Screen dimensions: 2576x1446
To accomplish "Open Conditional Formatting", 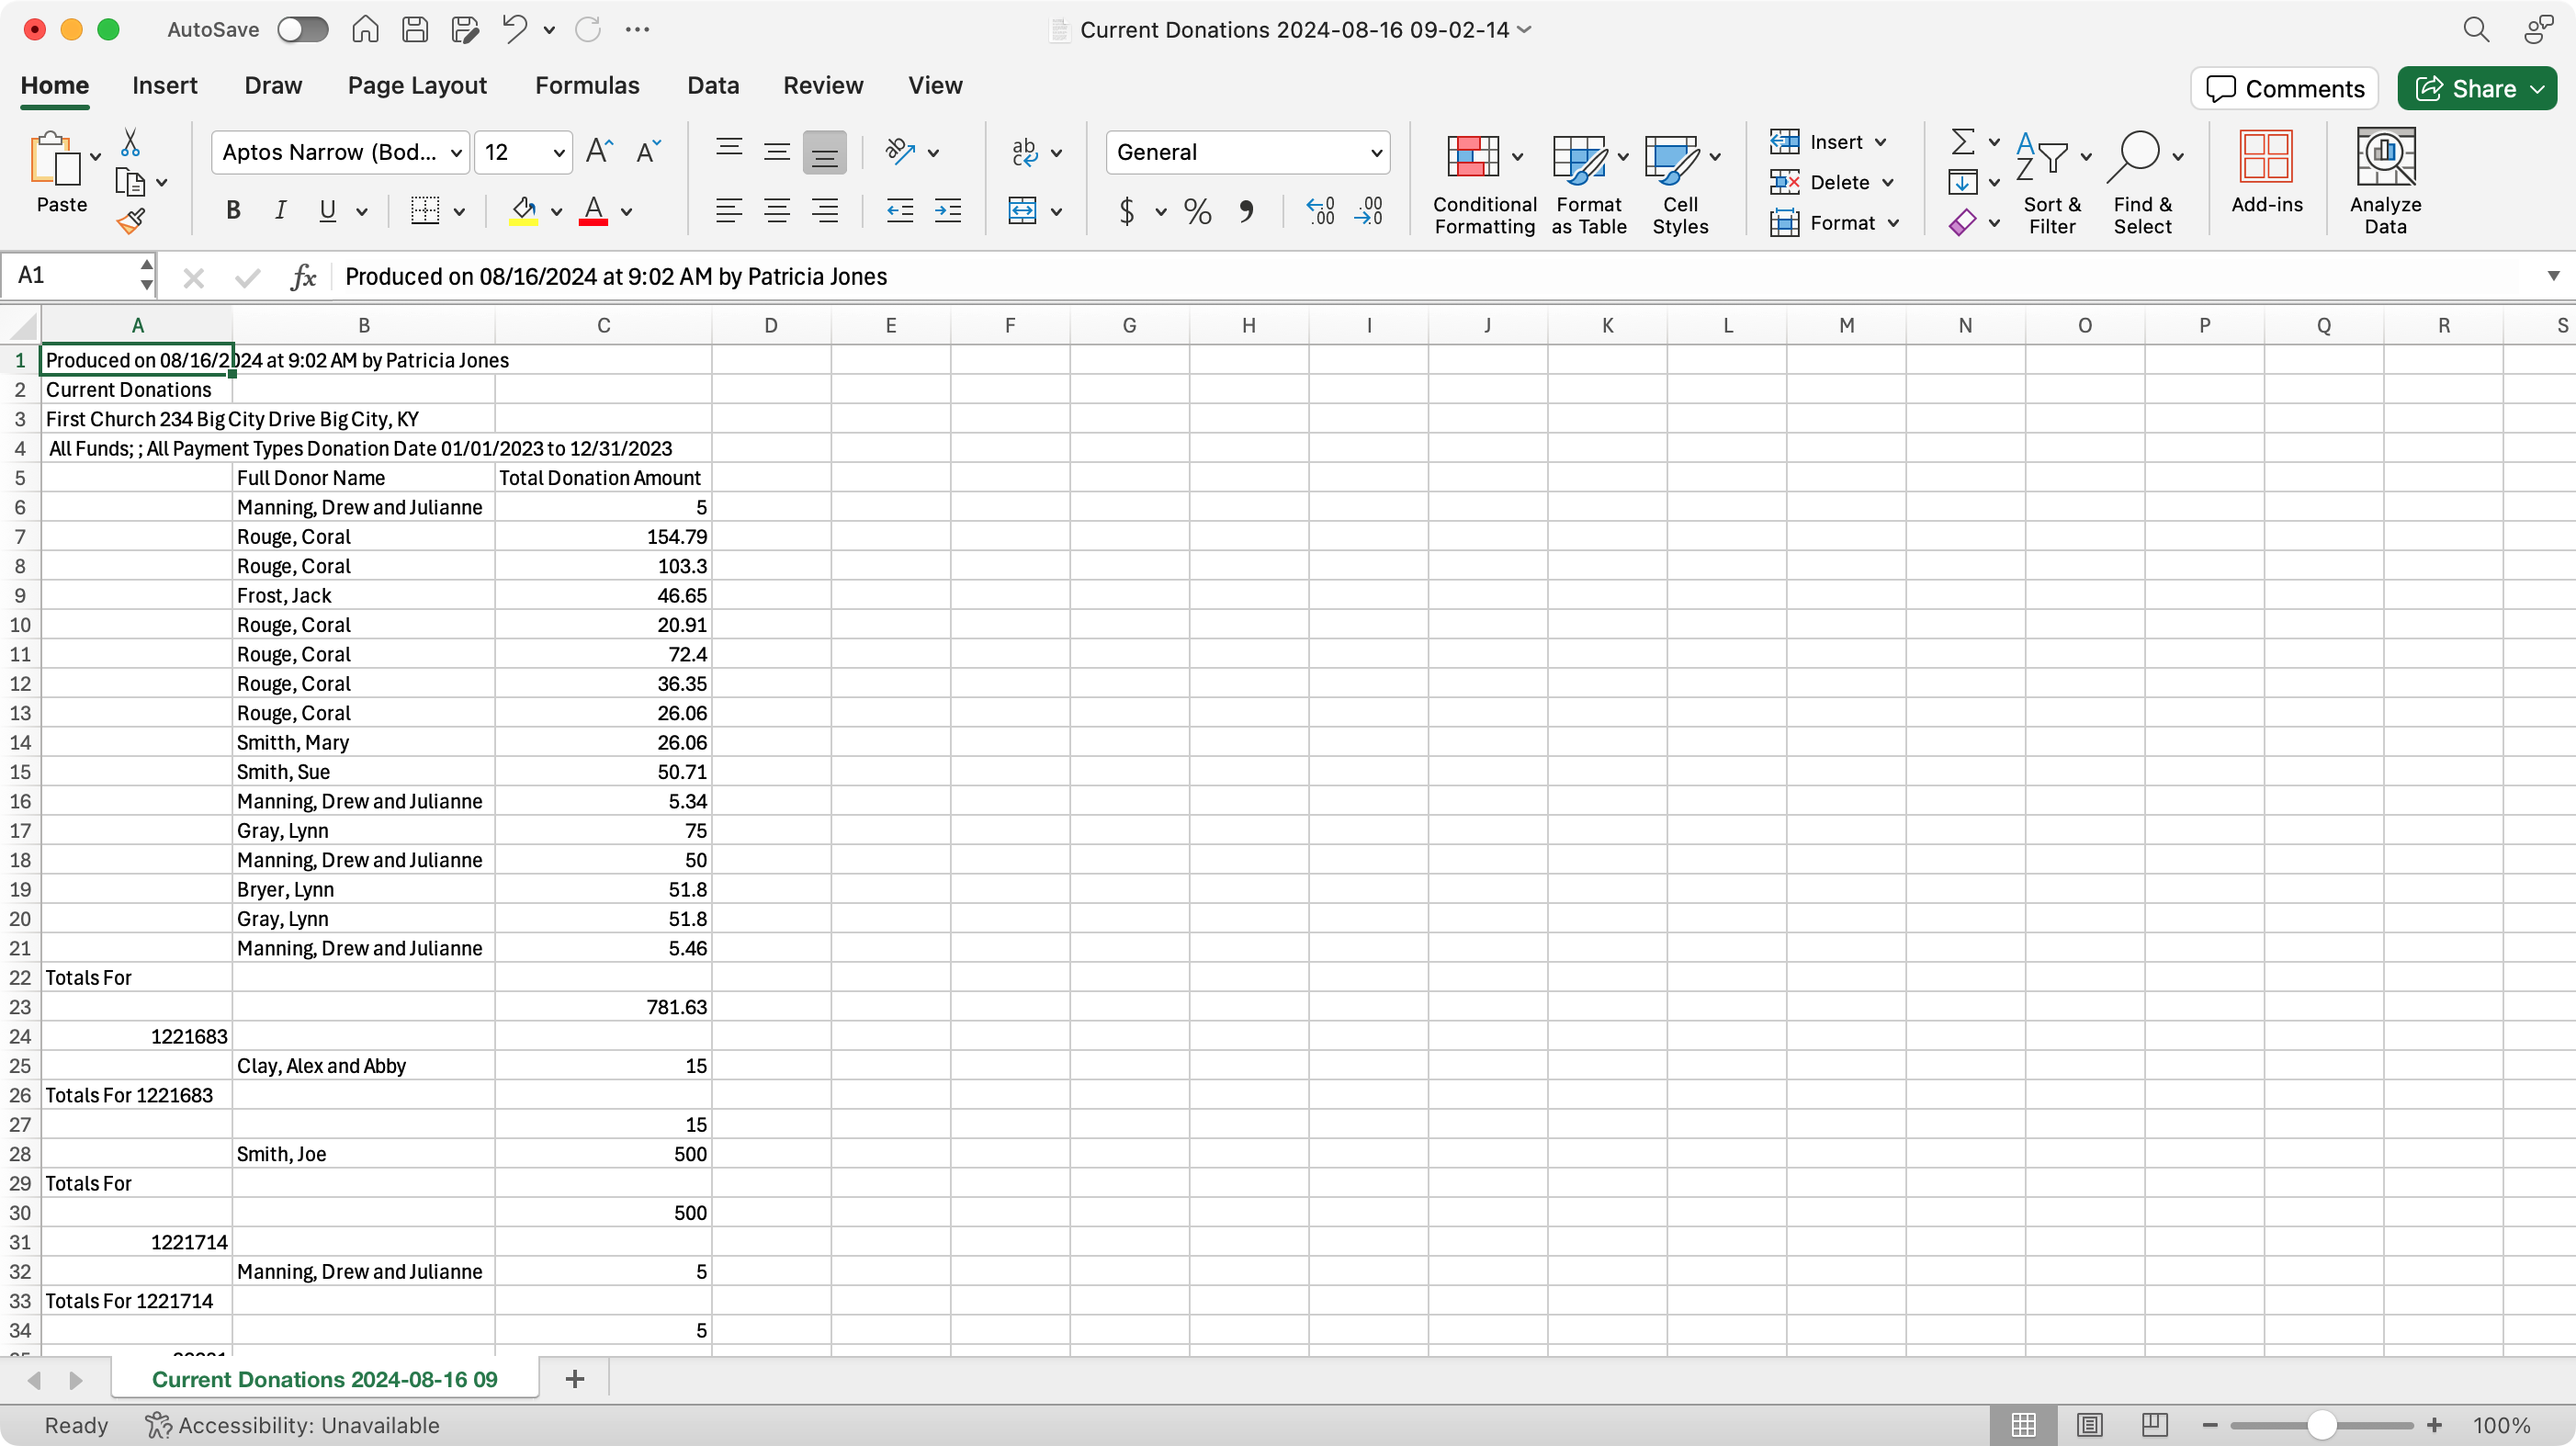I will pyautogui.click(x=1483, y=183).
